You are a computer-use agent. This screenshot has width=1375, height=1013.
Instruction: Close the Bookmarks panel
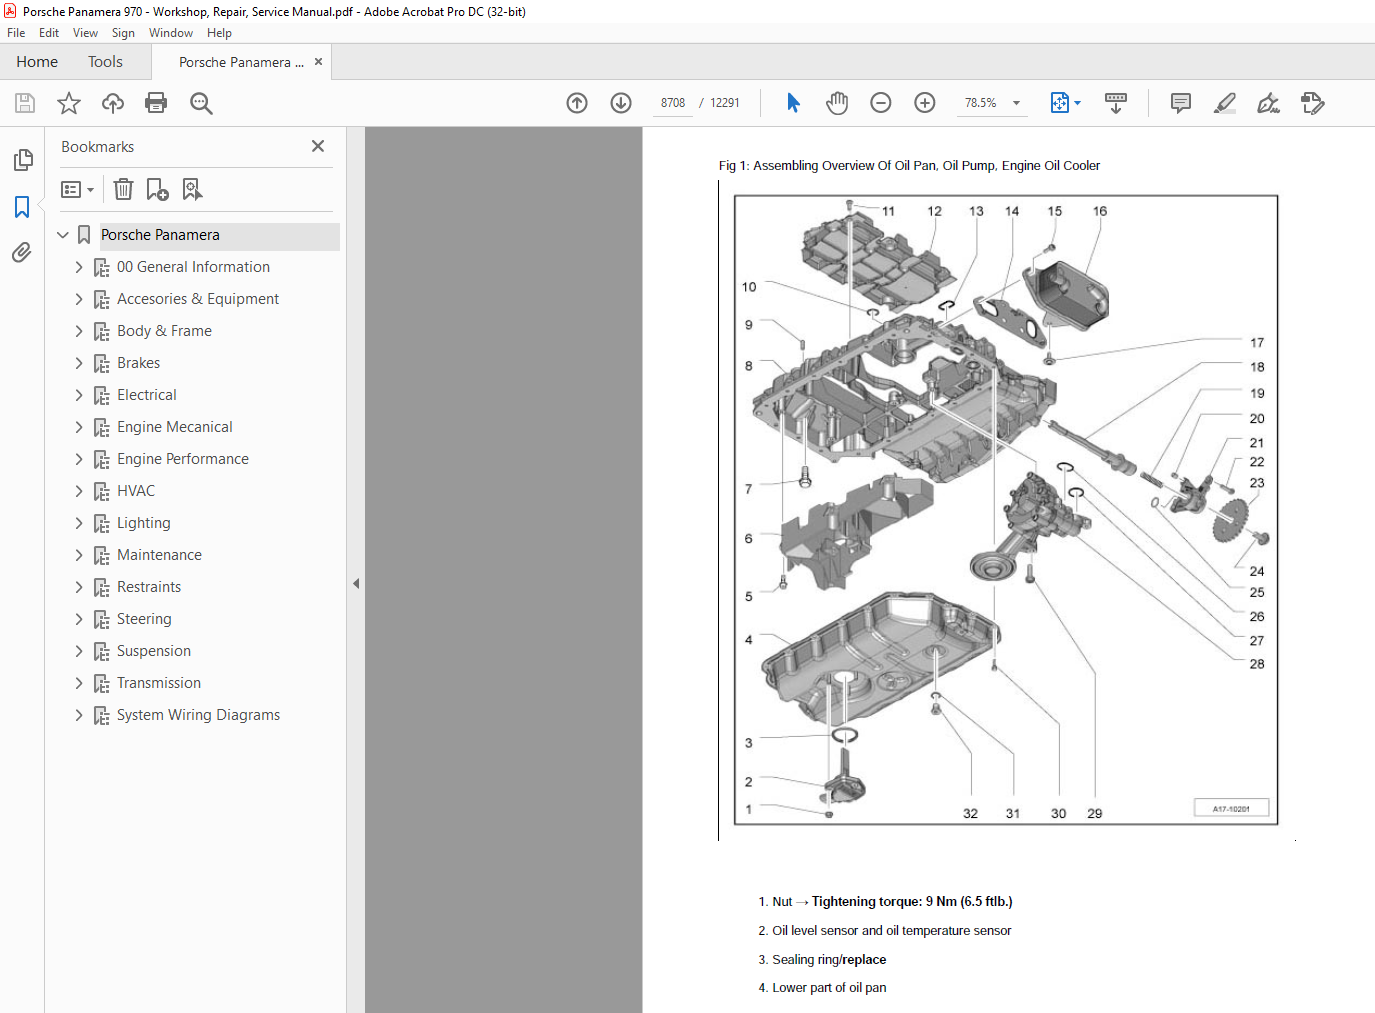click(x=318, y=146)
